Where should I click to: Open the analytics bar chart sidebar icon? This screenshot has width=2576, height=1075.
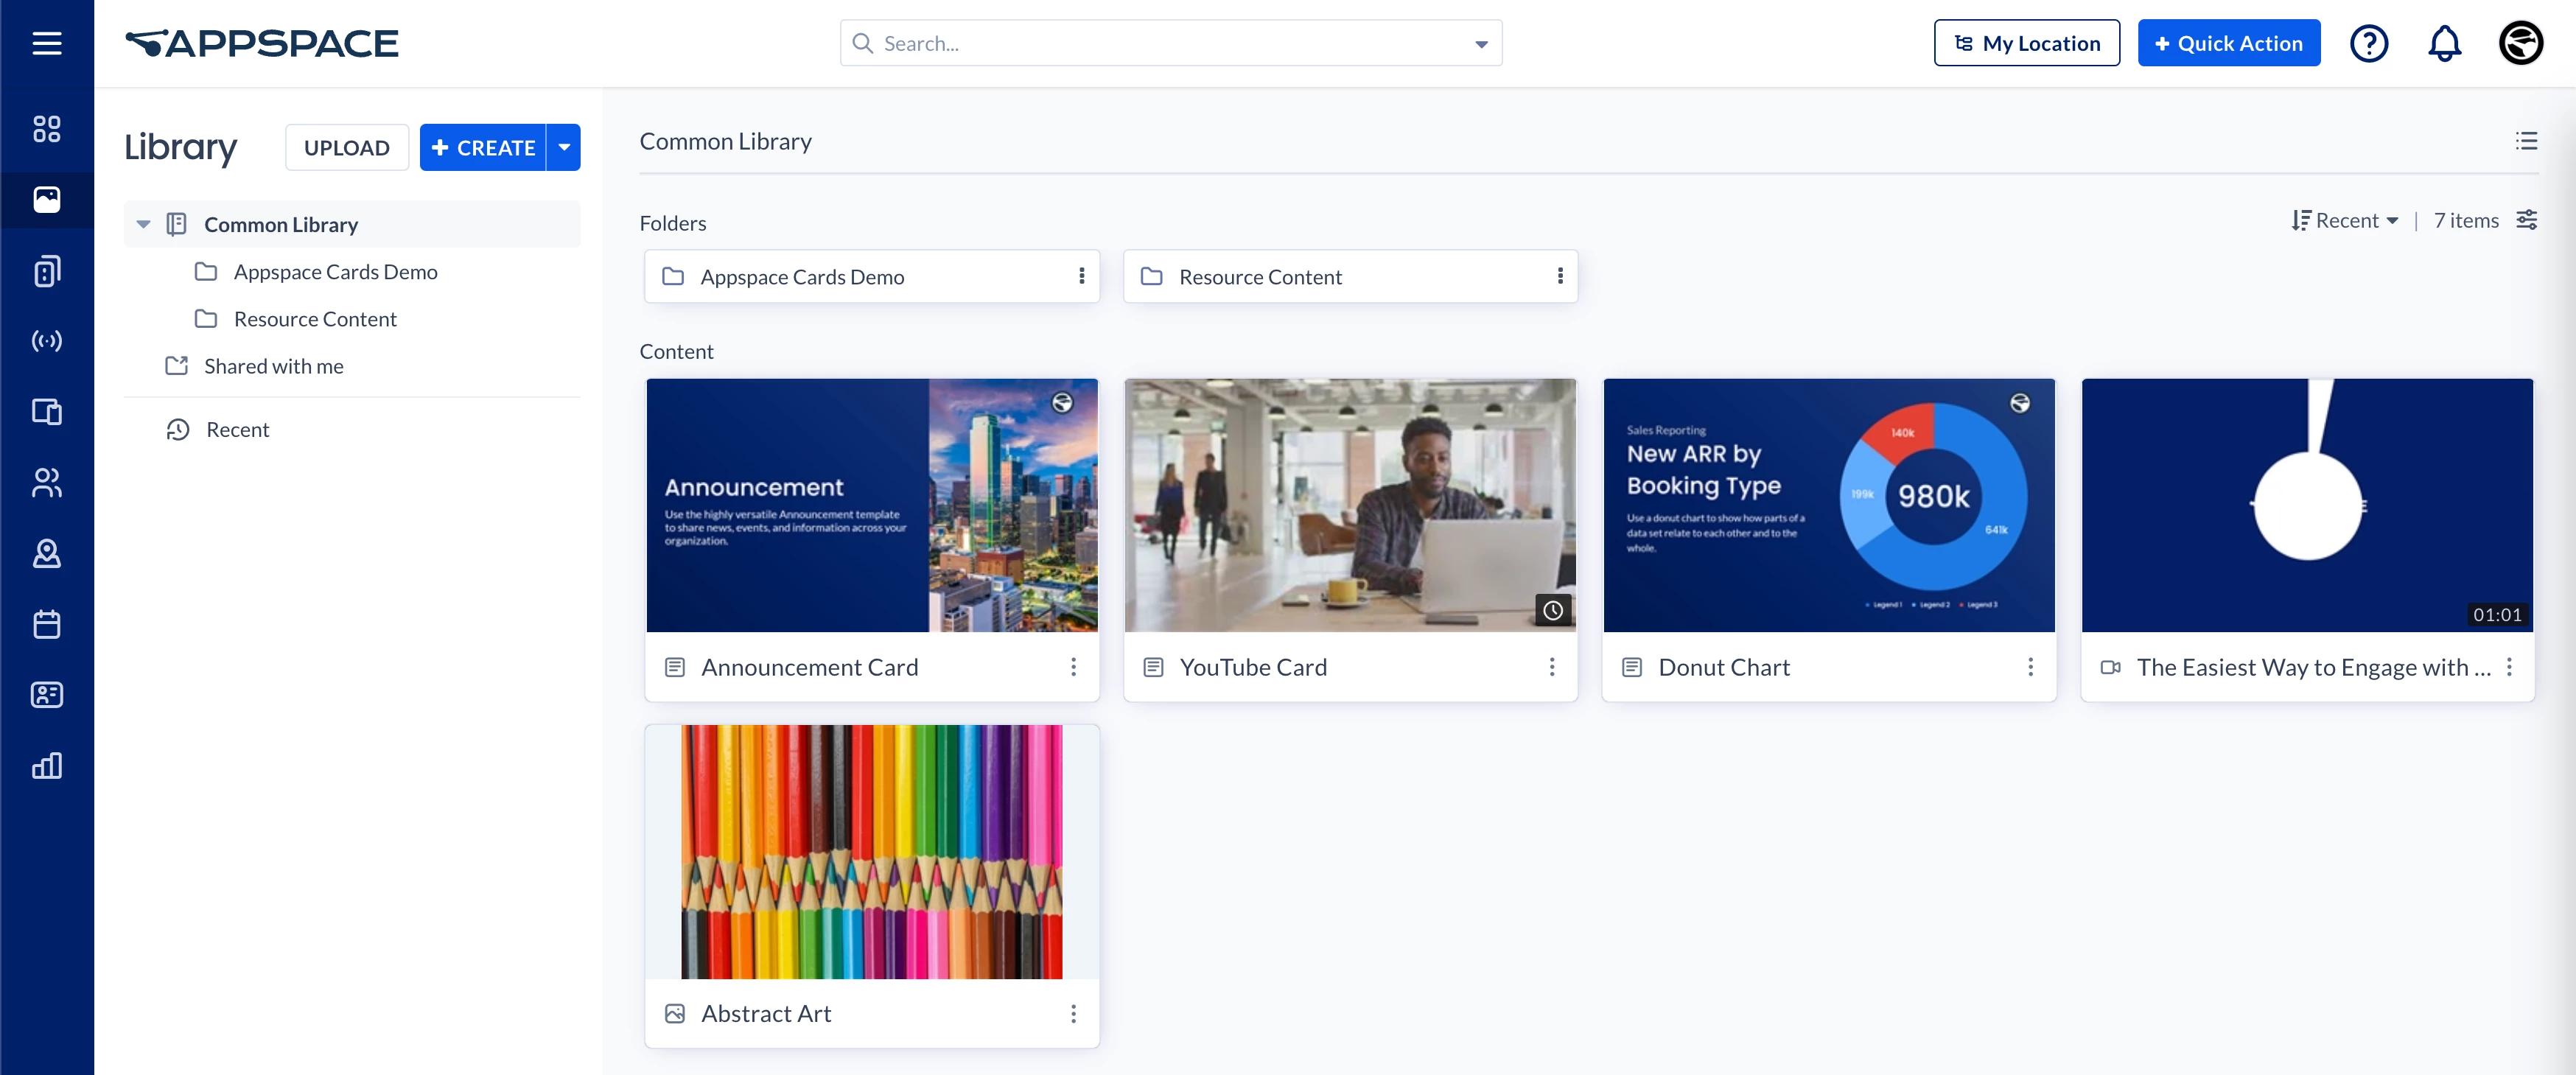[47, 765]
